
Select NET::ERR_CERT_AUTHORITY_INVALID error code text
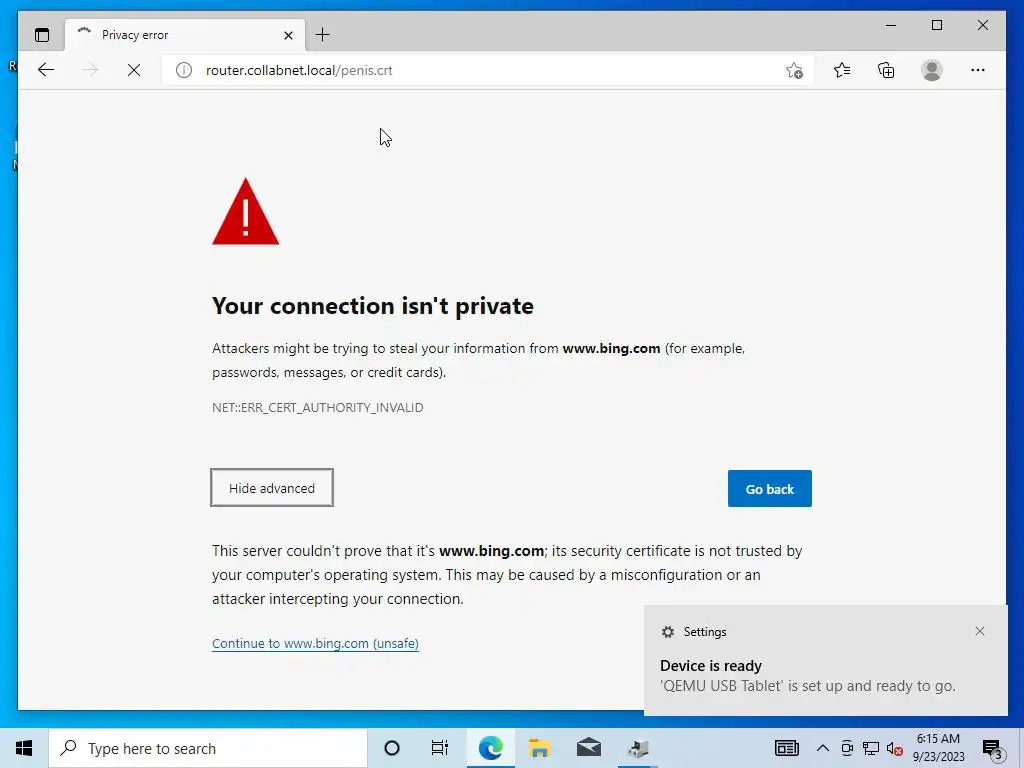click(317, 408)
